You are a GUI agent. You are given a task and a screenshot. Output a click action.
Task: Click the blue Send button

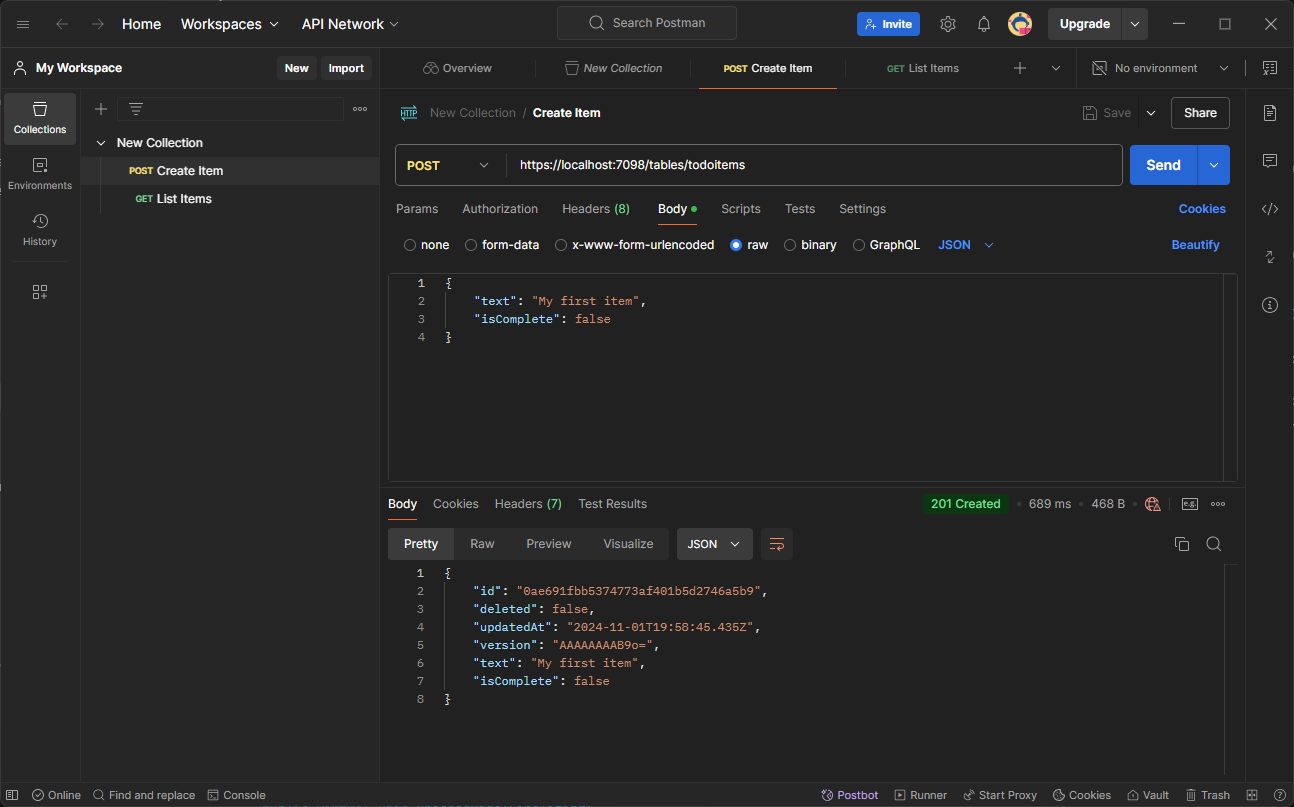point(1163,165)
